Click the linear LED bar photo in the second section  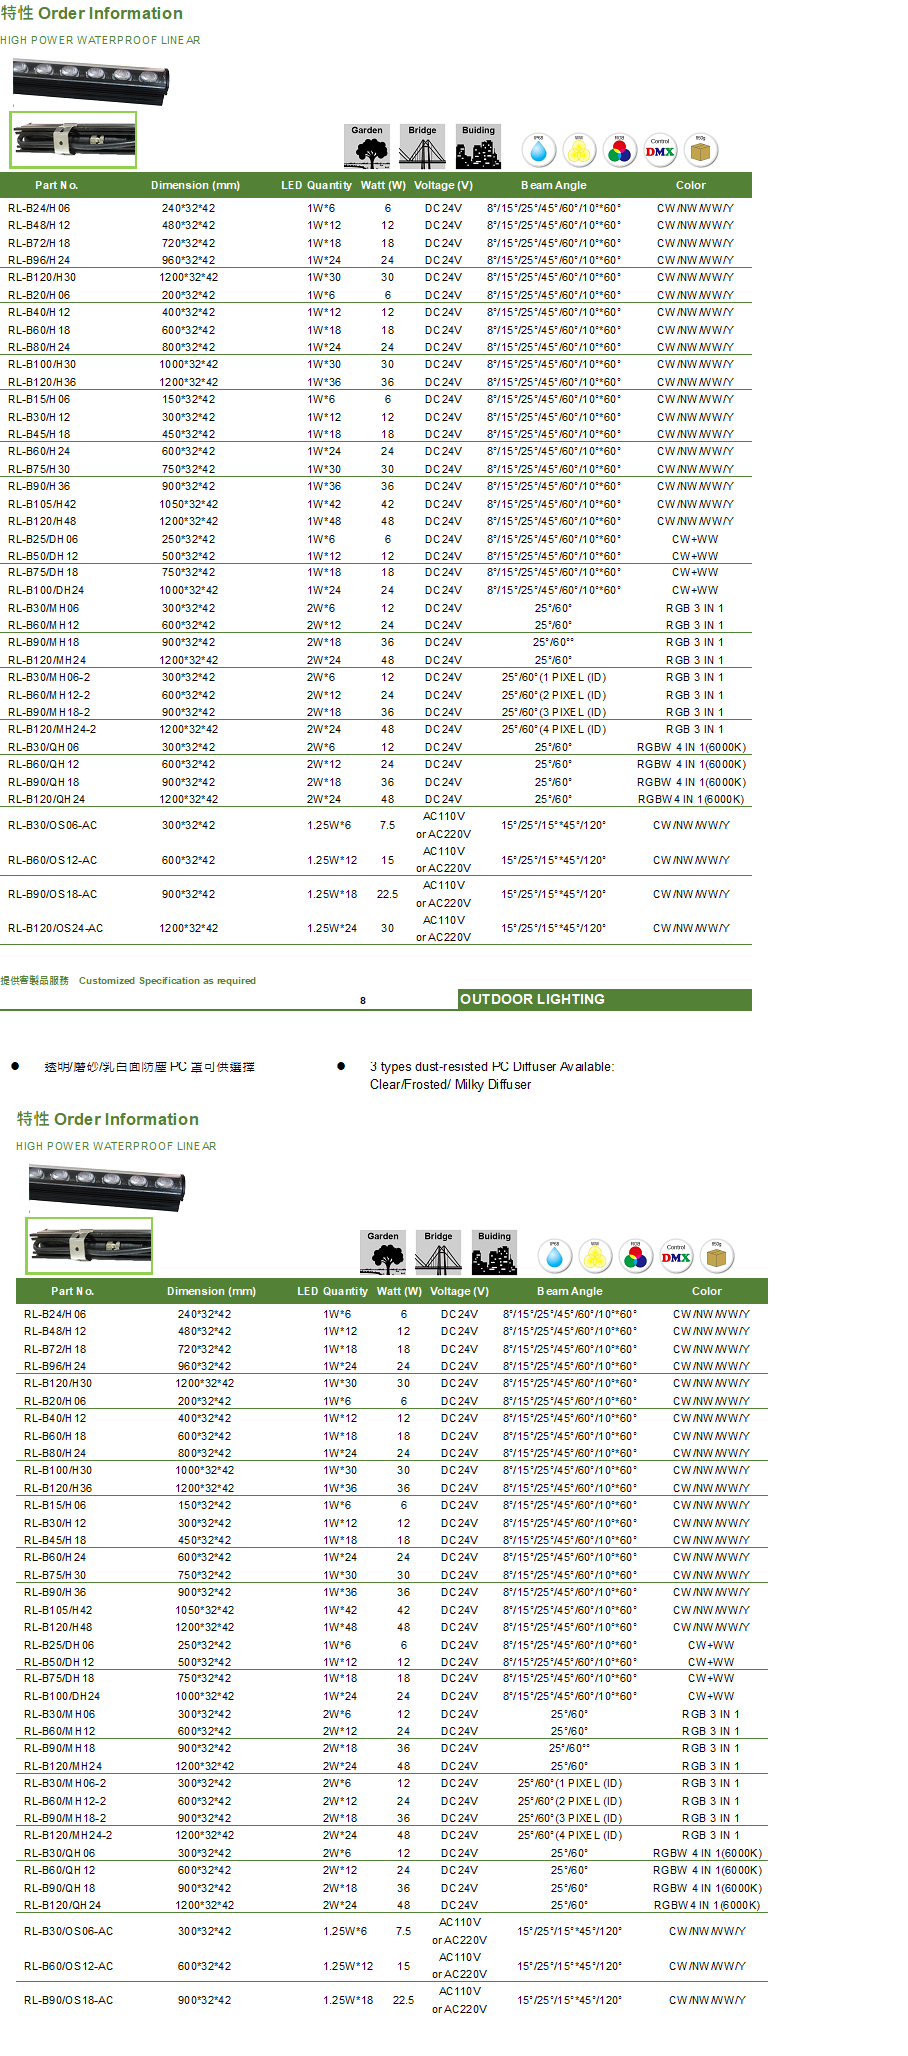pos(106,1188)
